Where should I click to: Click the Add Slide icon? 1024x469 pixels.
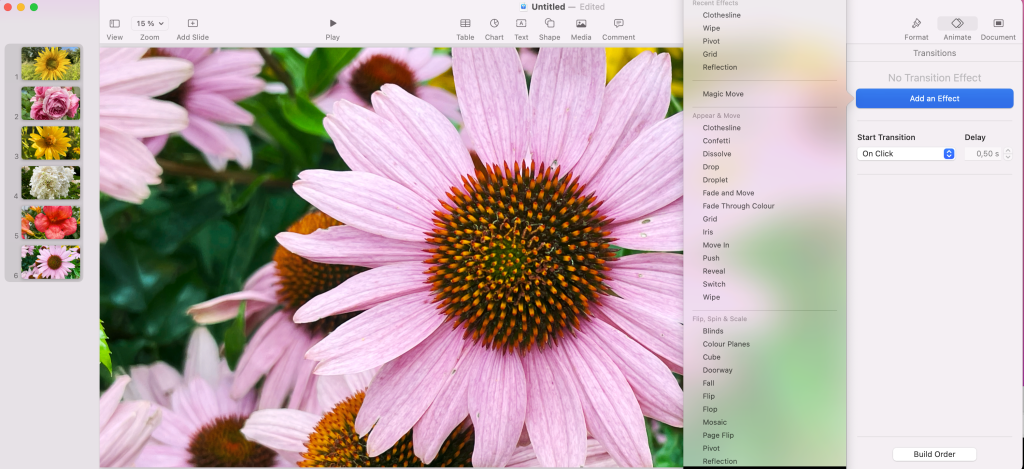click(x=193, y=24)
